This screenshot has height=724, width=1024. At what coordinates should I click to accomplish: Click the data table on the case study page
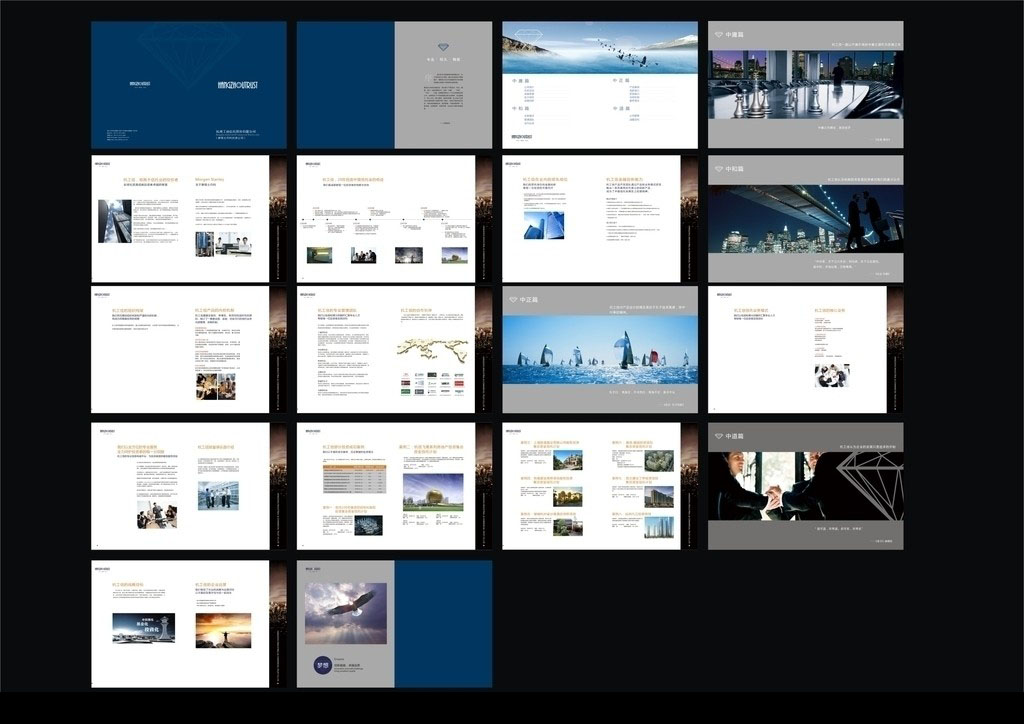point(346,479)
